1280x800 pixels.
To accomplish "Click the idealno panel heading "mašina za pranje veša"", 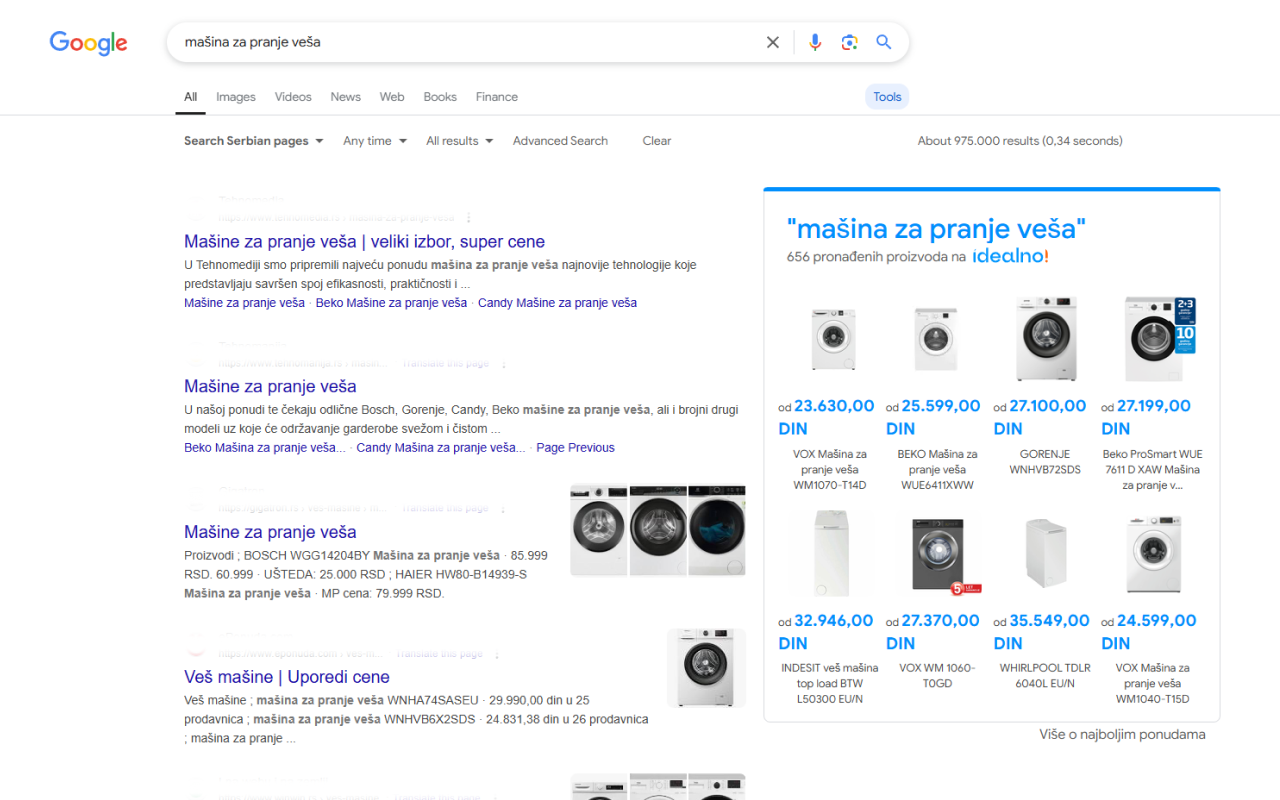I will point(936,229).
